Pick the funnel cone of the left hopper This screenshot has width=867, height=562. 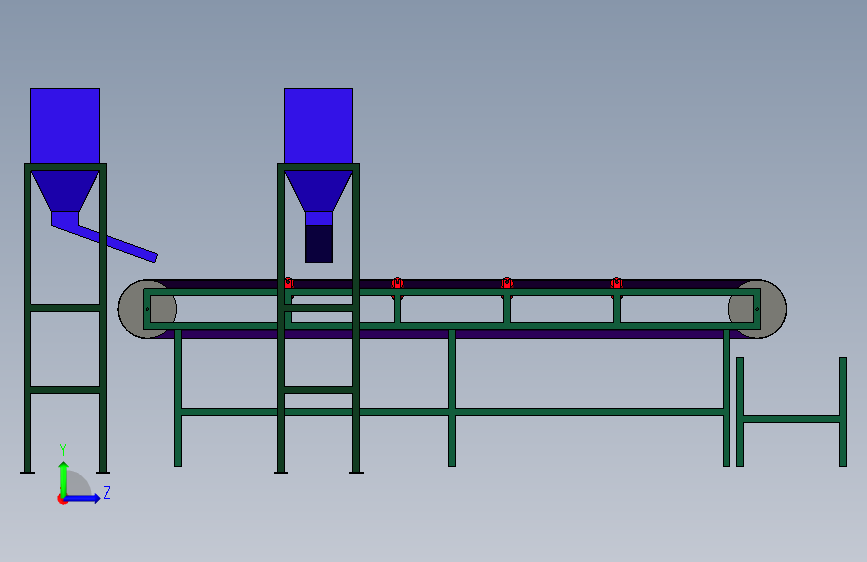coord(65,191)
